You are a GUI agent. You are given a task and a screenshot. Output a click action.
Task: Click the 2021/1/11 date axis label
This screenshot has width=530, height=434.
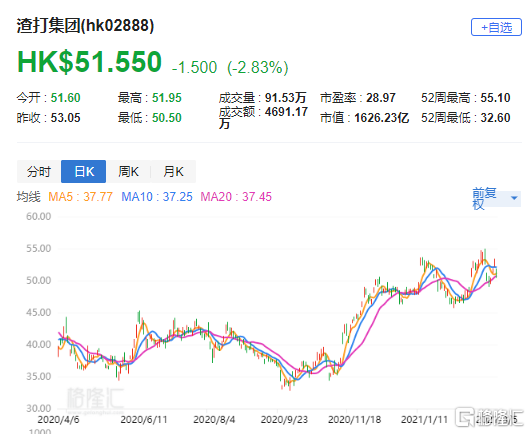click(x=424, y=420)
